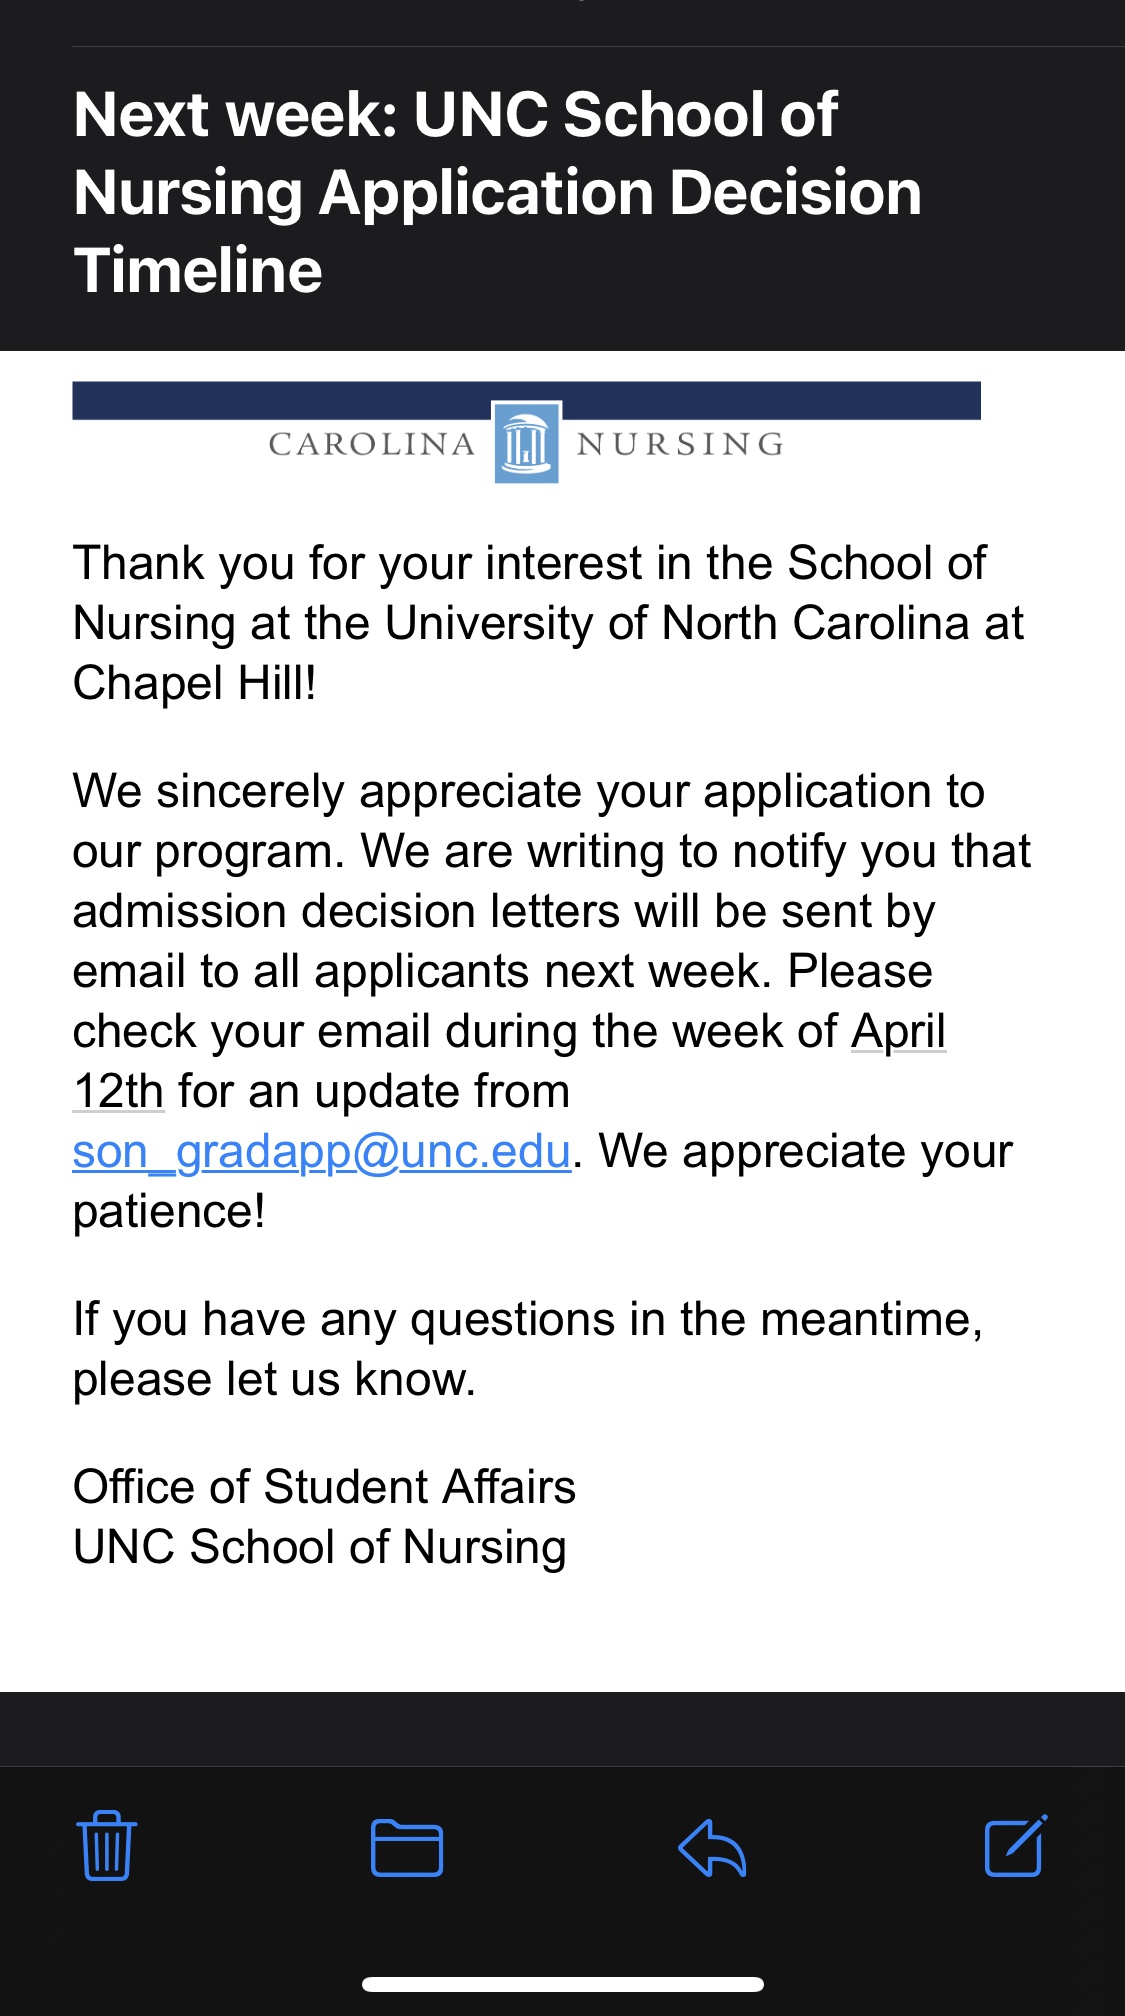Tap the word "patience!" in the message
This screenshot has height=2016, width=1125.
(169, 1212)
